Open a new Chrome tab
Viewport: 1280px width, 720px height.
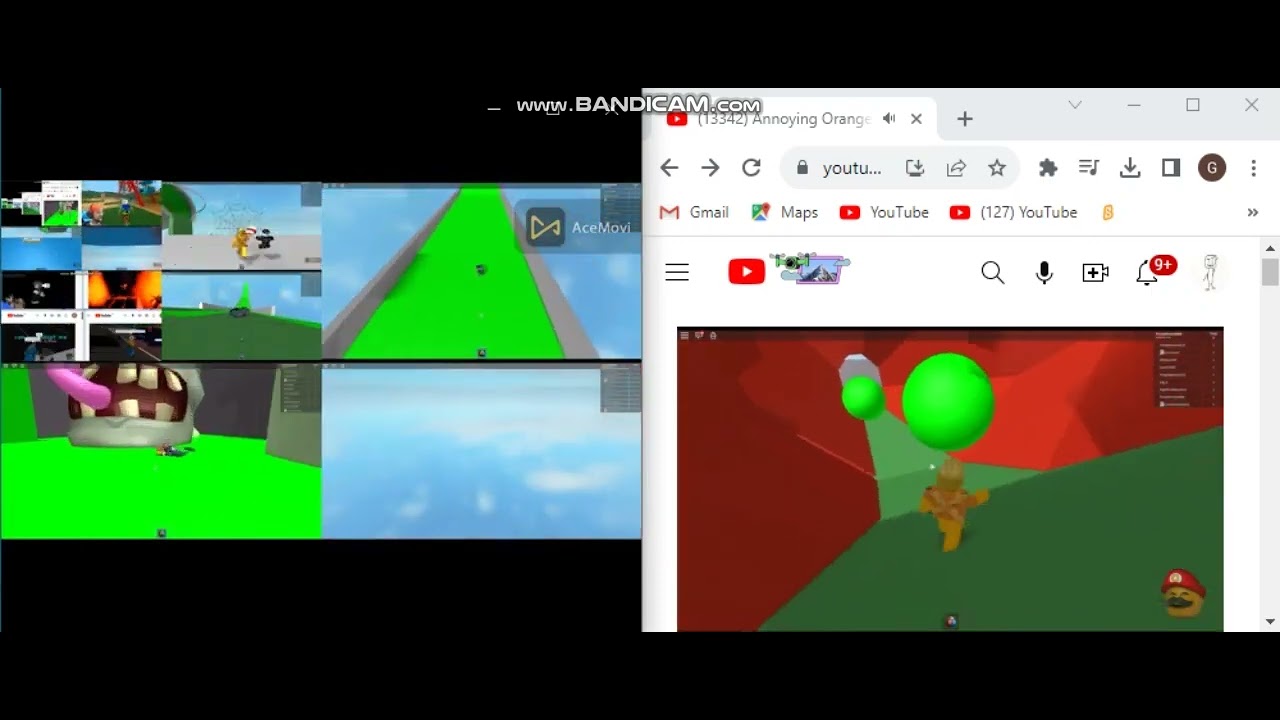(x=964, y=119)
